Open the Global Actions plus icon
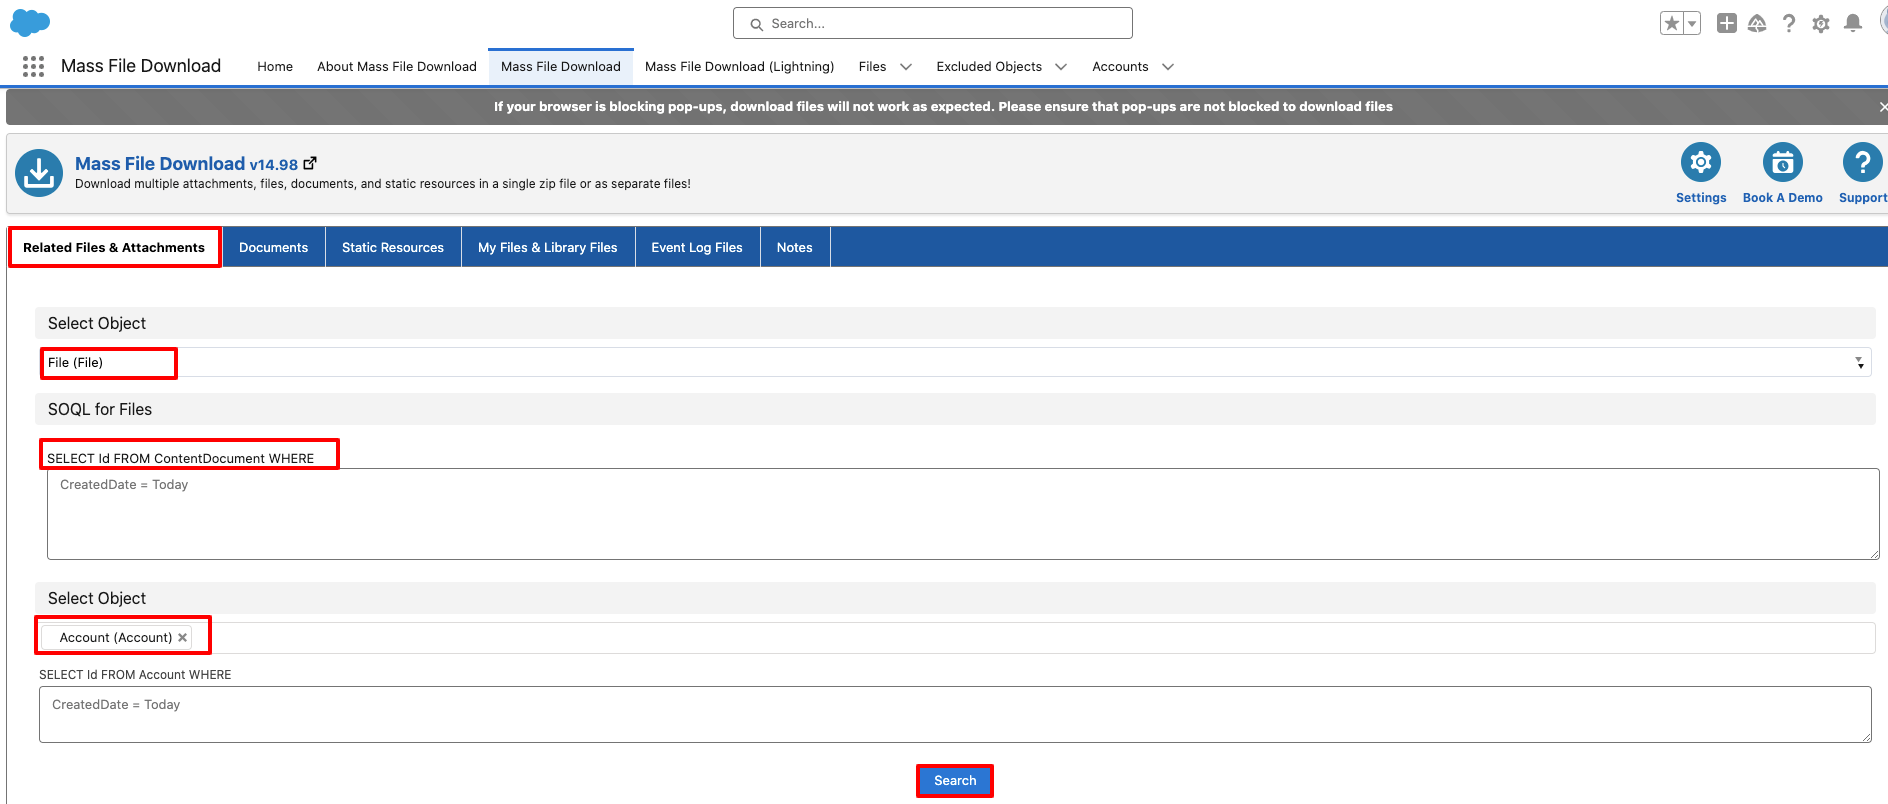The width and height of the screenshot is (1888, 804). [x=1727, y=23]
